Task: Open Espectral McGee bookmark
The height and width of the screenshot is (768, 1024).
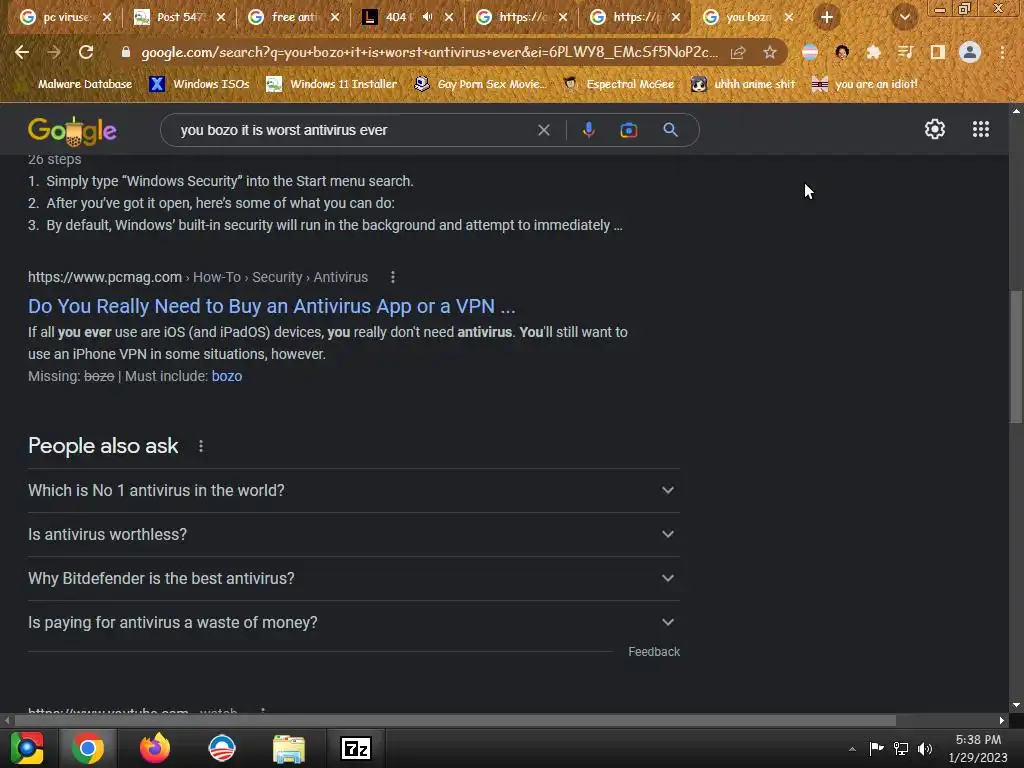Action: point(618,84)
